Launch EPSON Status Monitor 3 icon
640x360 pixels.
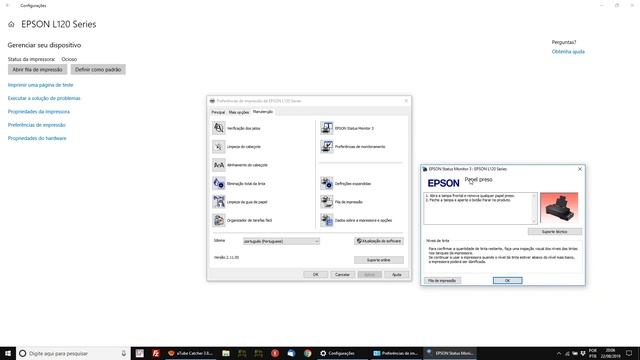click(327, 128)
